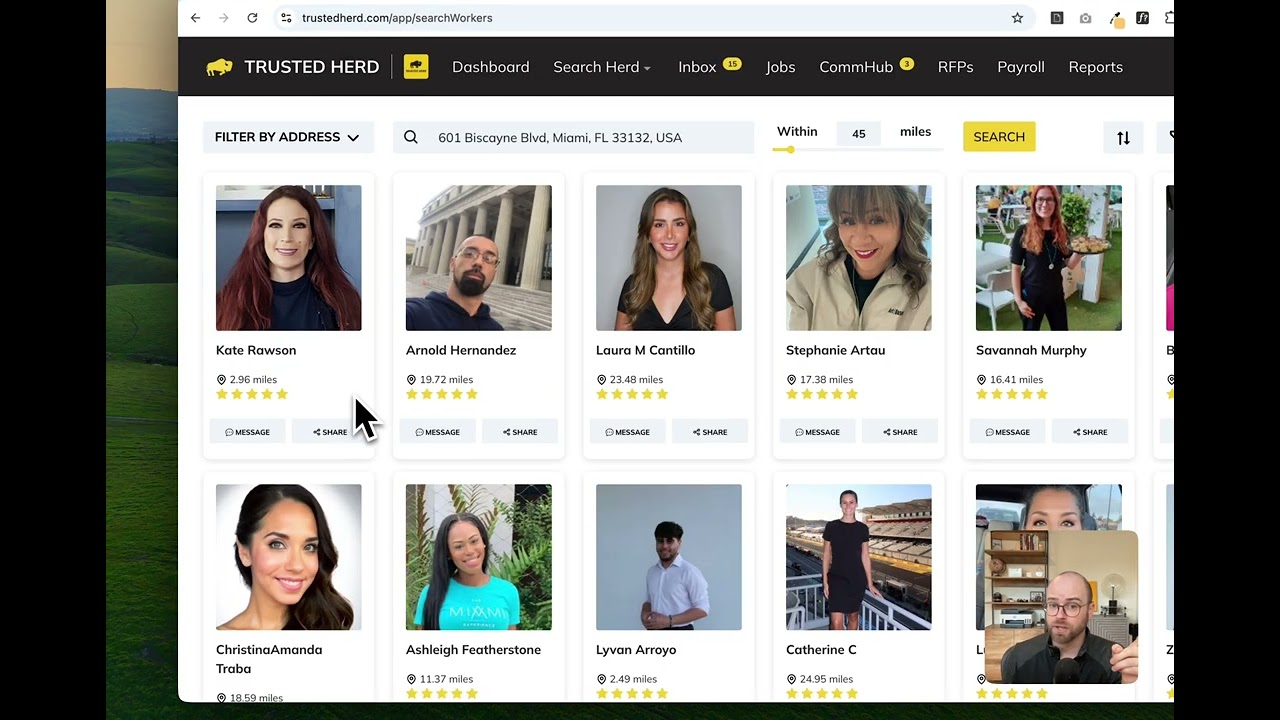This screenshot has height=720, width=1280.
Task: Click the magnifier icon in address search
Action: pyautogui.click(x=411, y=137)
